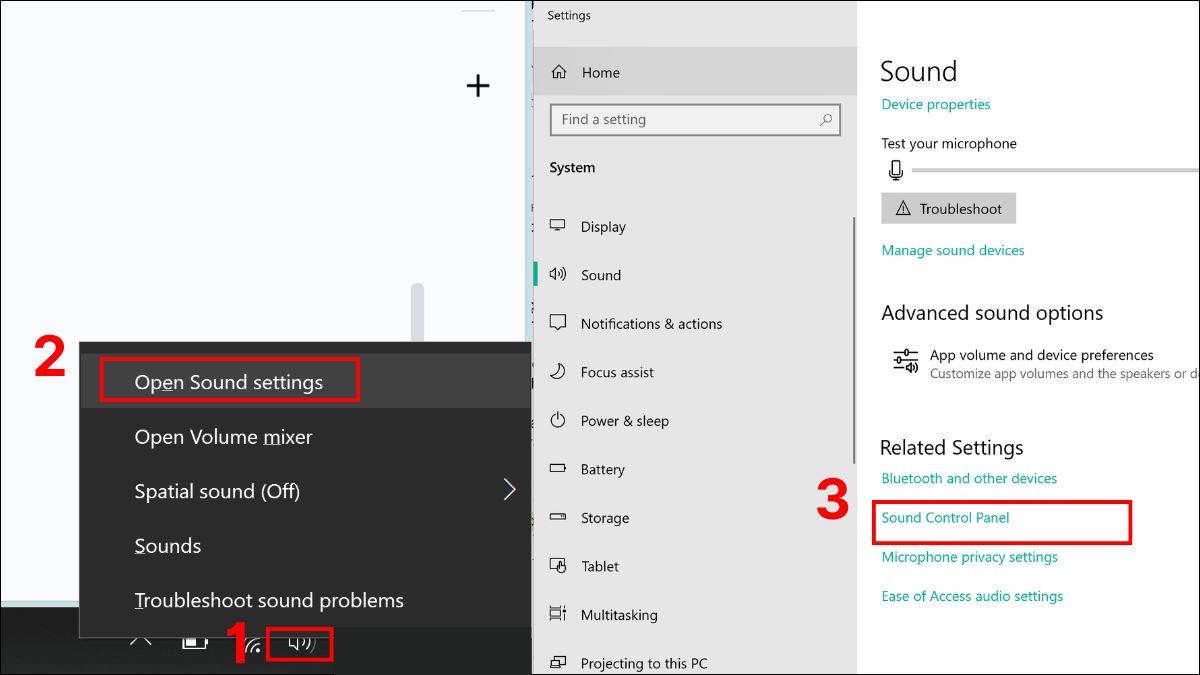The image size is (1200, 675).
Task: Click the Manage sound devices link
Action: click(952, 250)
